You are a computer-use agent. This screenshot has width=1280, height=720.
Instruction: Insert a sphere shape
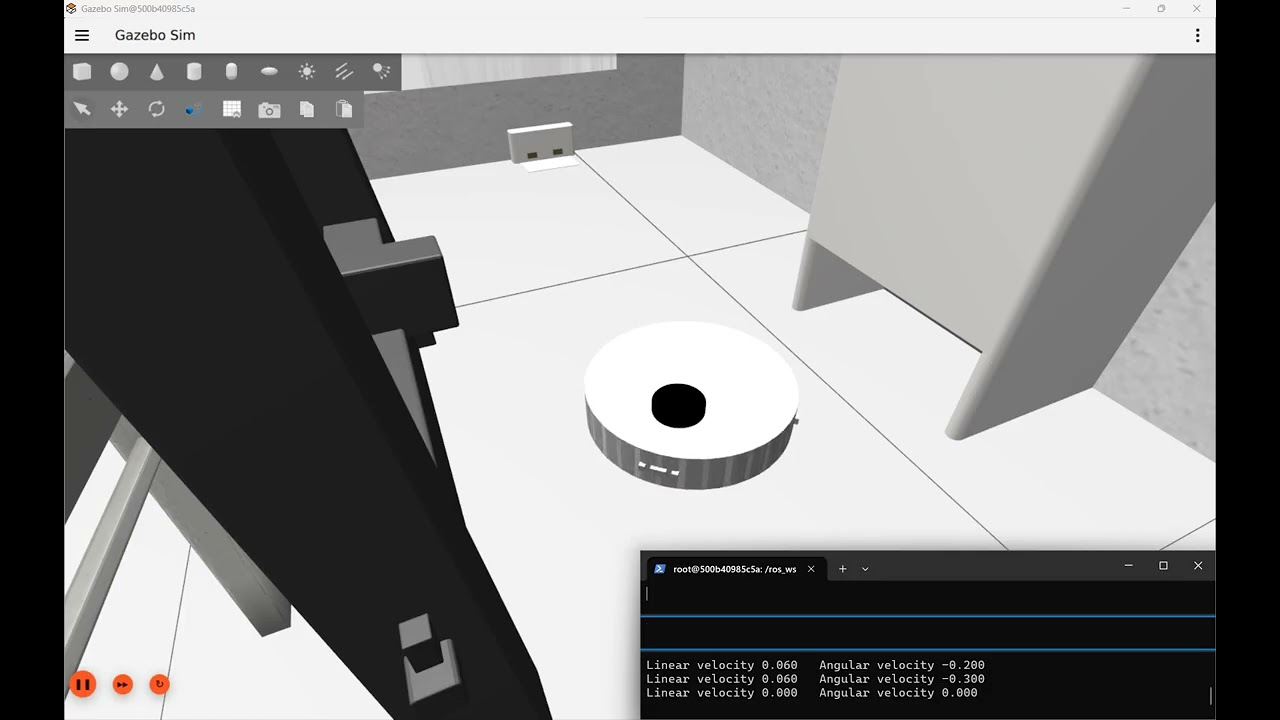point(119,71)
